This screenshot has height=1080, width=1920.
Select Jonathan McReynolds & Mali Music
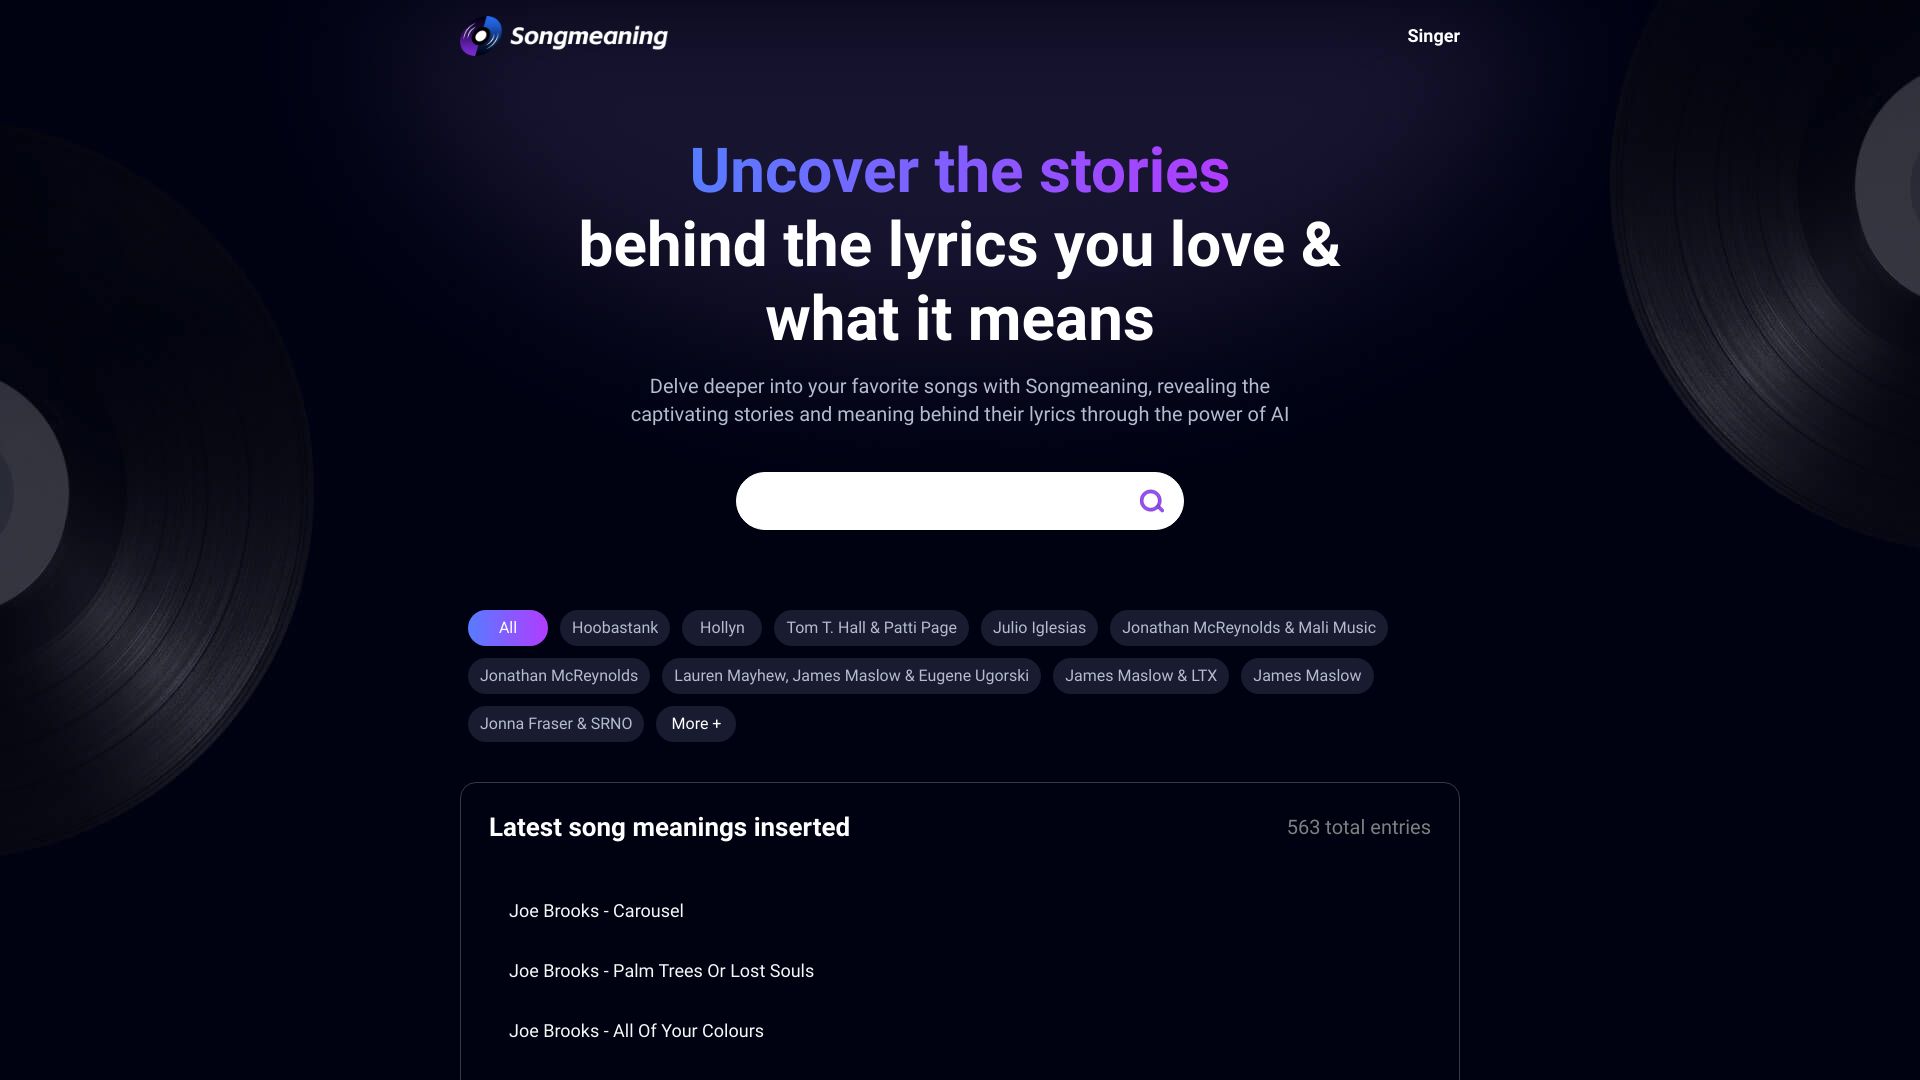click(1247, 626)
